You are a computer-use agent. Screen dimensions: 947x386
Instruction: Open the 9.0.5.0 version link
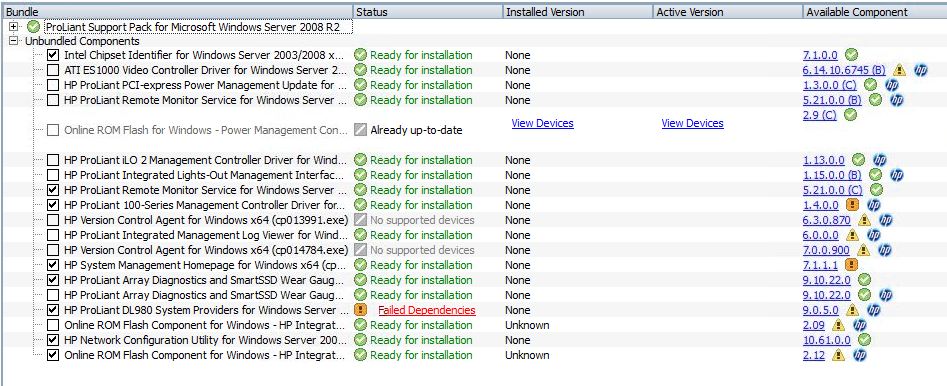(x=821, y=310)
